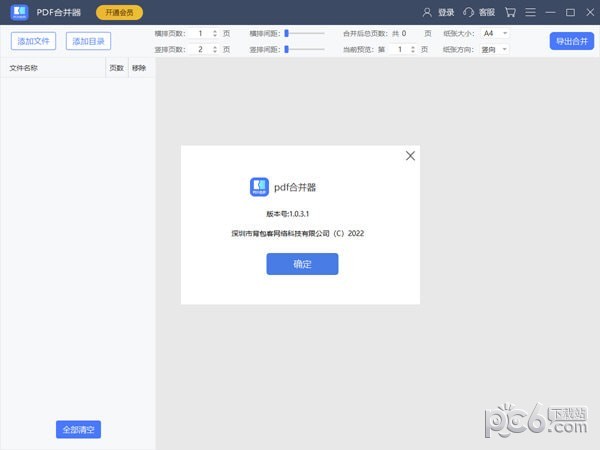Open the 纸张大小 A4 dropdown

pyautogui.click(x=495, y=34)
